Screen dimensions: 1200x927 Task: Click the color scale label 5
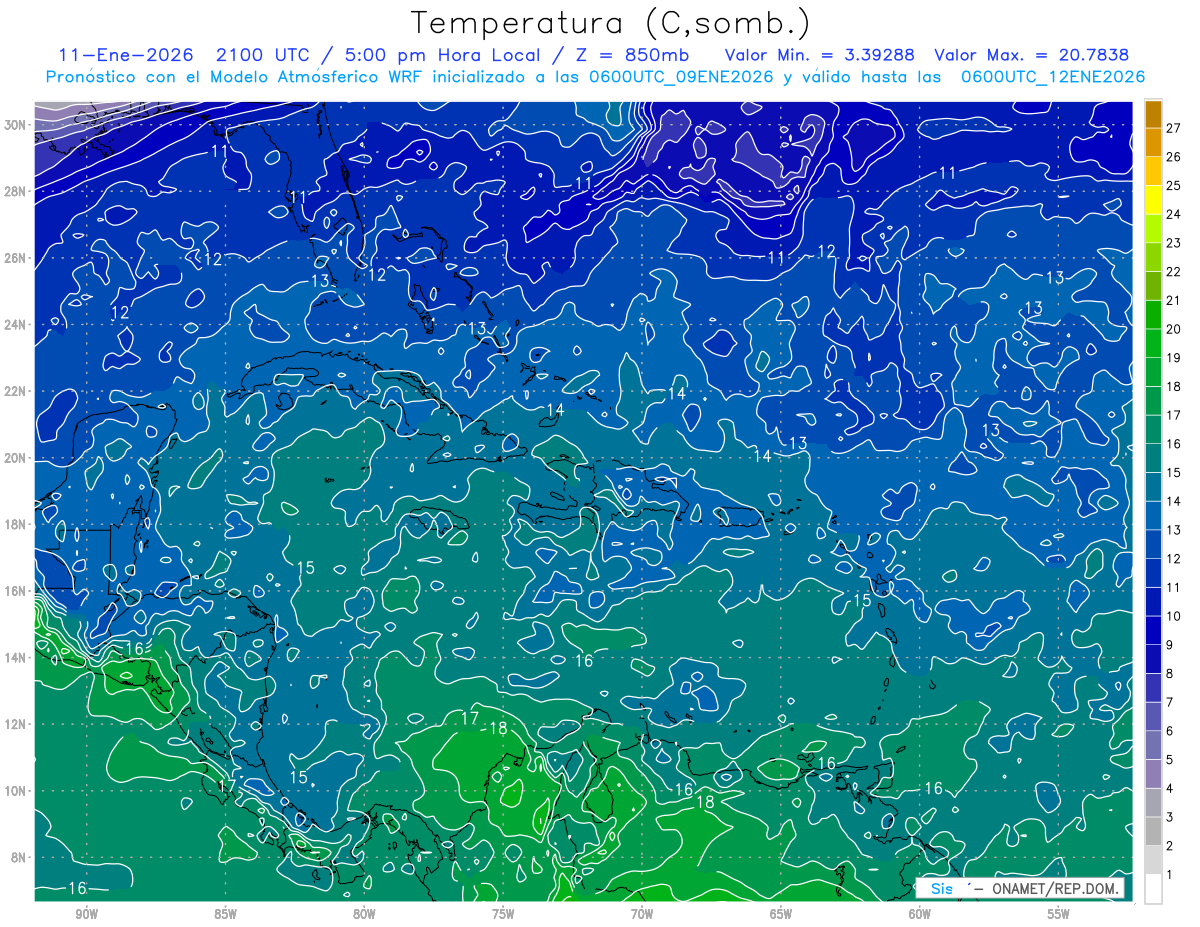1170,760
